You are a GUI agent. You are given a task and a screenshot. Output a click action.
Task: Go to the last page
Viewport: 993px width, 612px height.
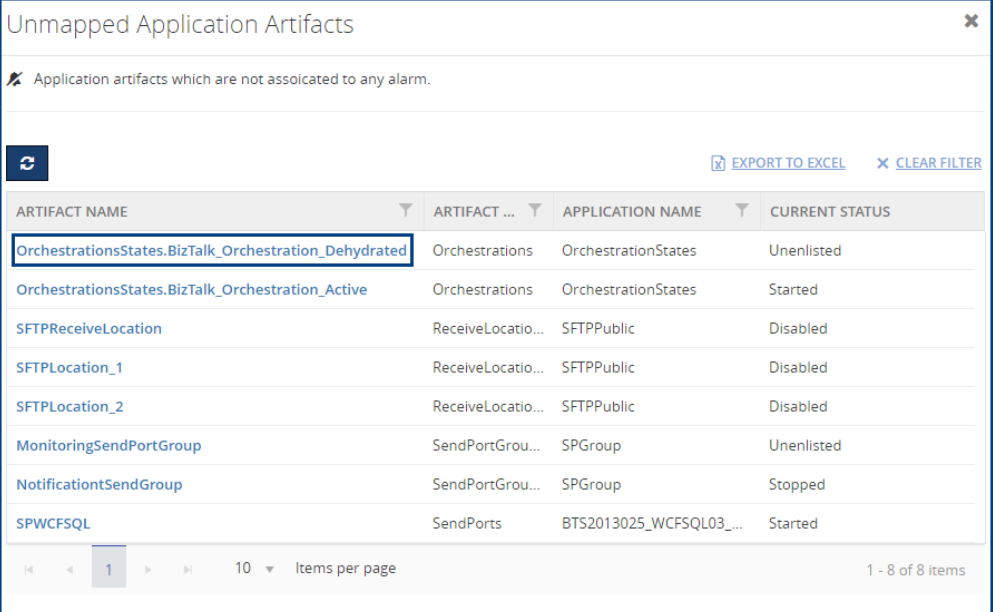pyautogui.click(x=188, y=570)
